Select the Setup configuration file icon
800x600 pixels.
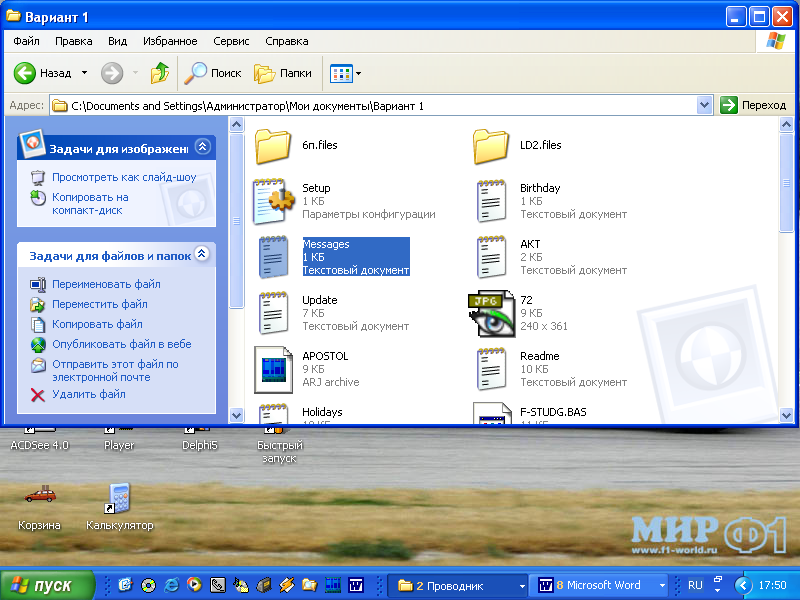click(x=273, y=202)
